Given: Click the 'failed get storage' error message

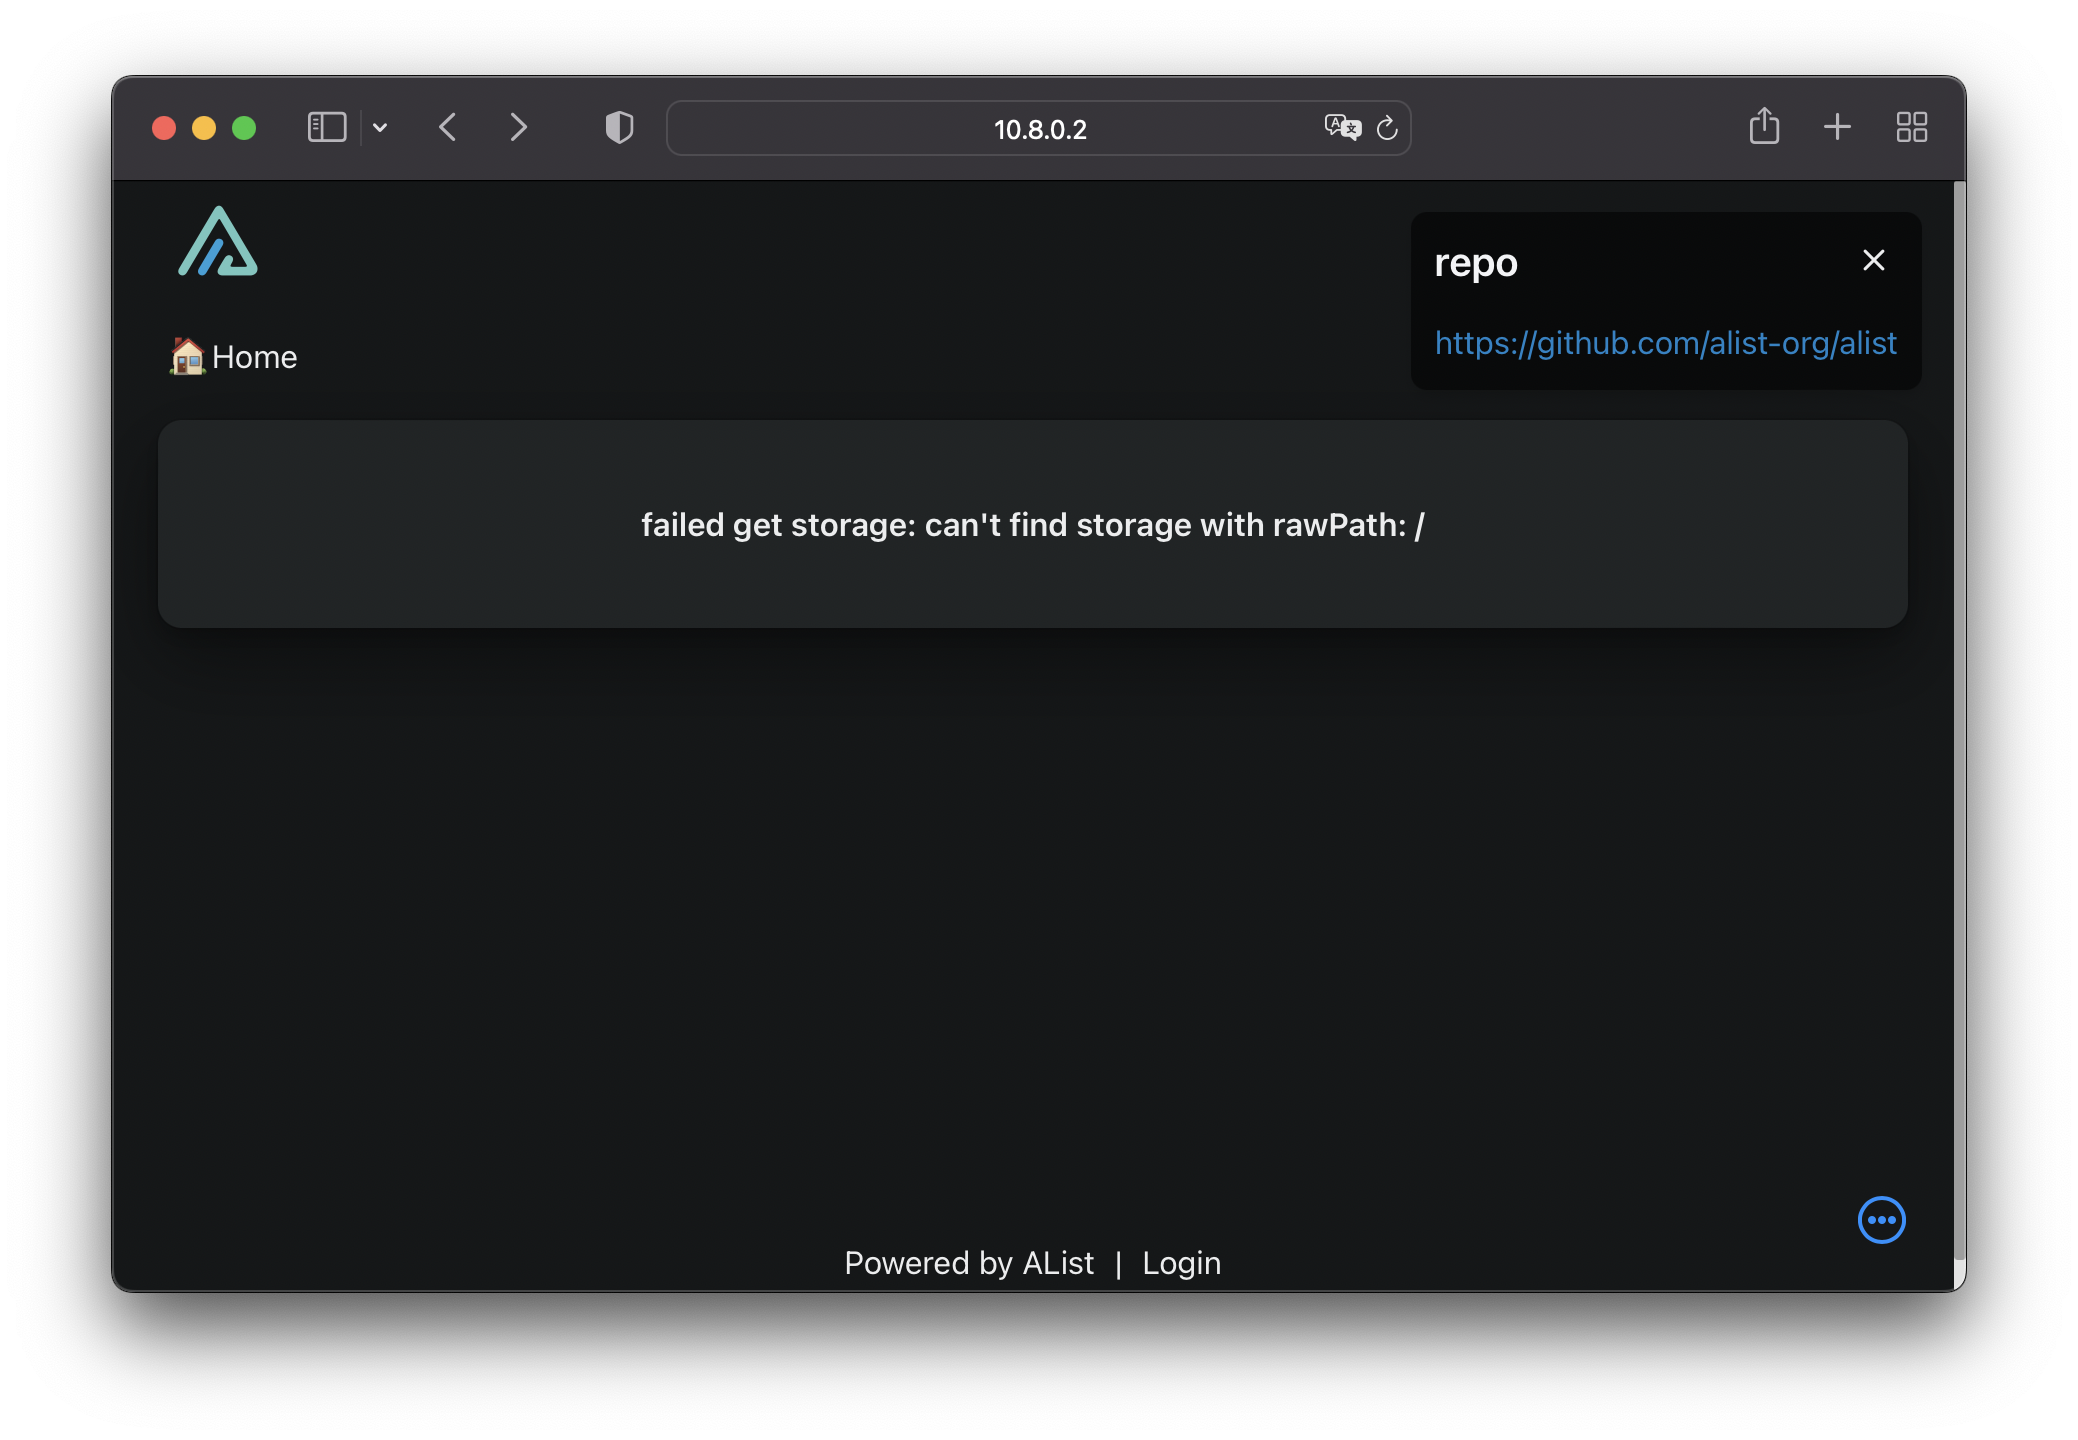Looking at the screenshot, I should (x=1033, y=525).
